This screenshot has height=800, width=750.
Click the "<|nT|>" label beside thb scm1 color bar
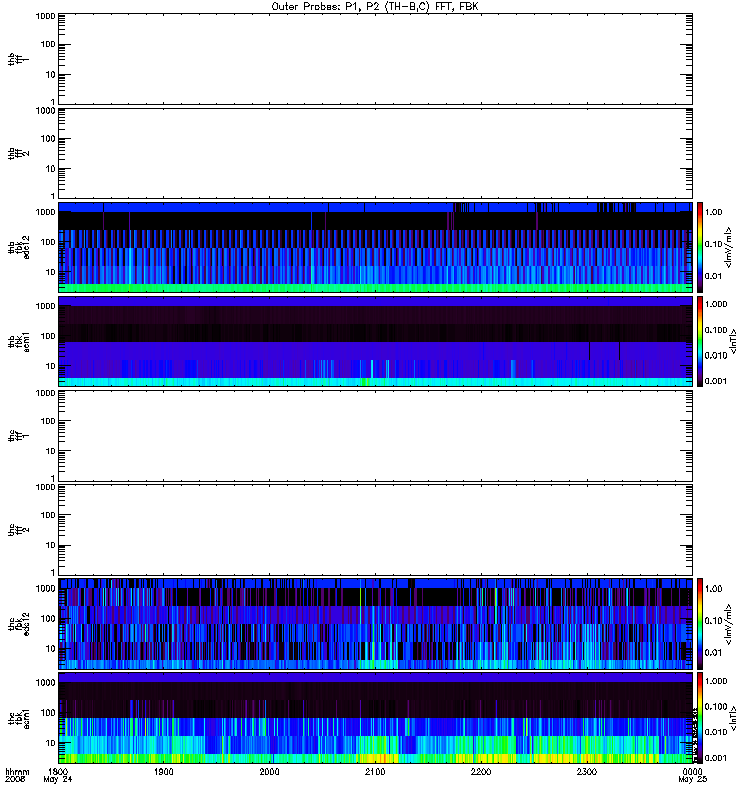pyautogui.click(x=733, y=342)
